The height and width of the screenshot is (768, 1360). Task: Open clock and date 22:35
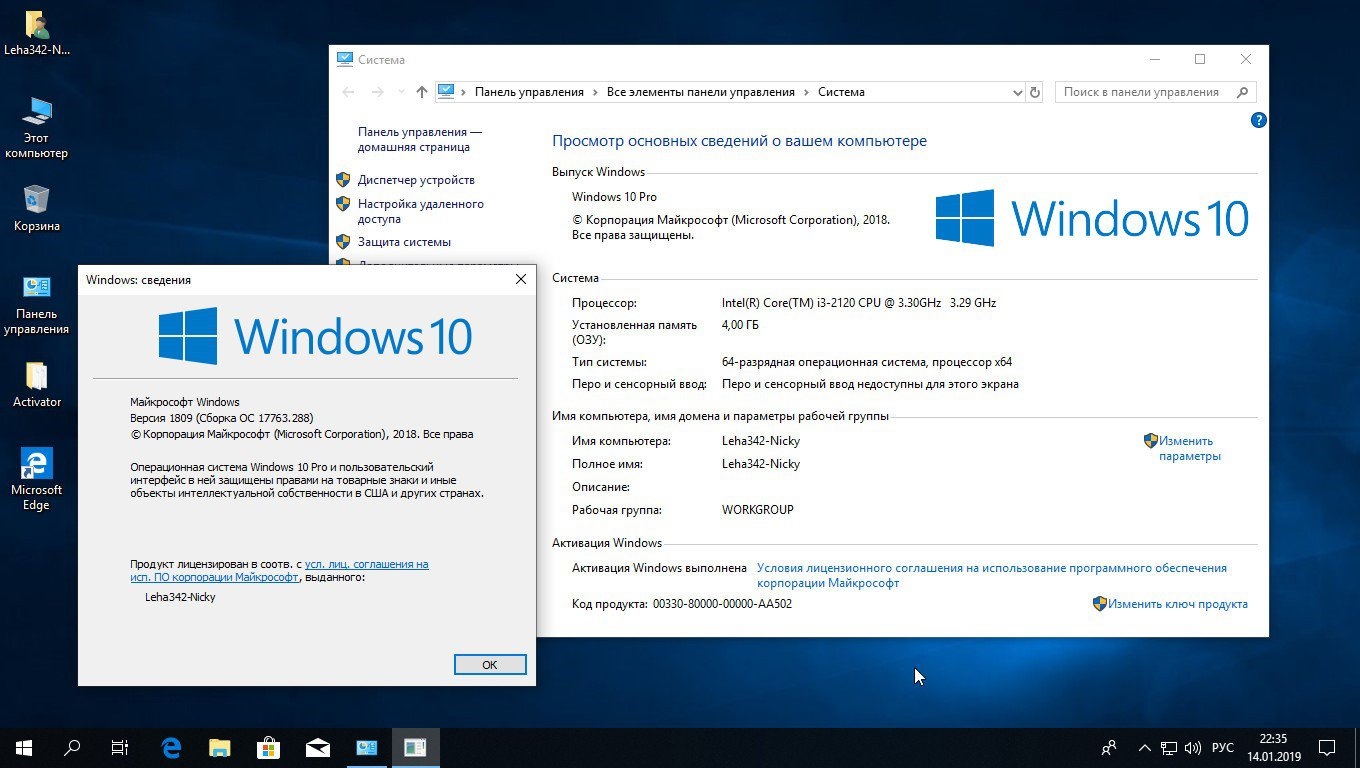pyautogui.click(x=1273, y=747)
